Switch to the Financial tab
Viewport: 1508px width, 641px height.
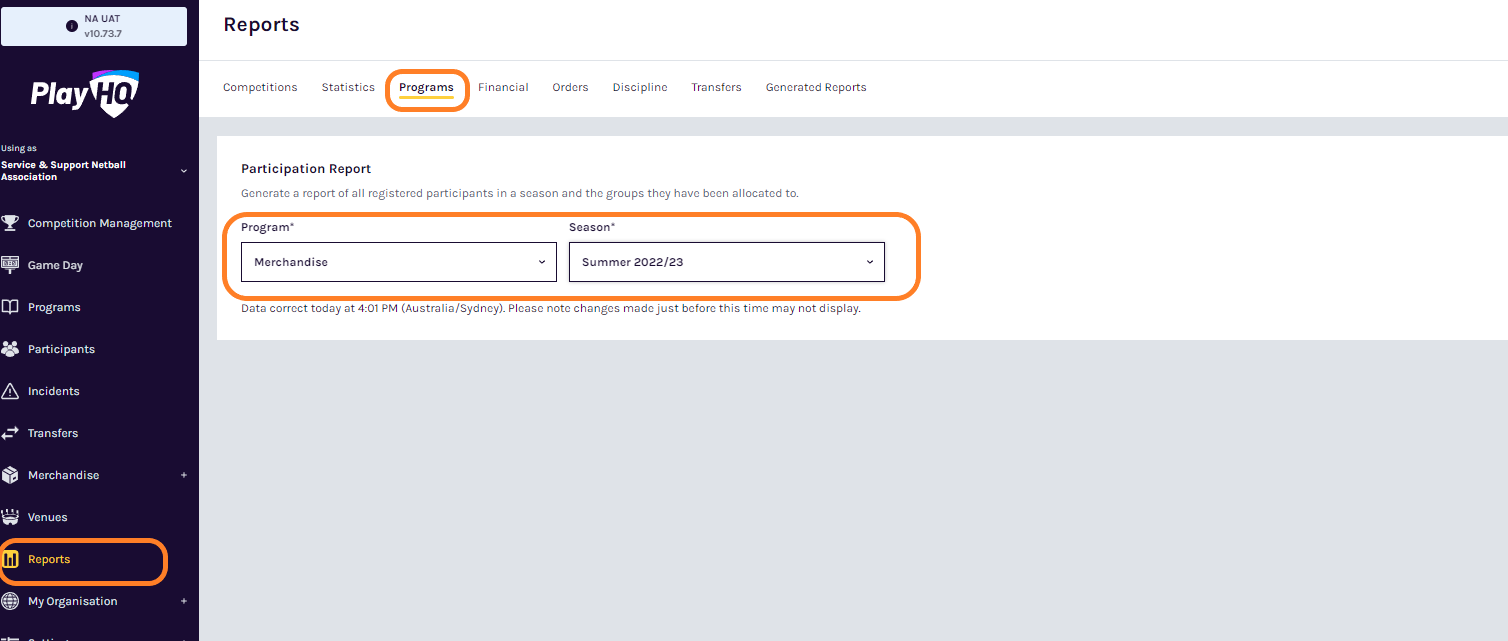503,87
